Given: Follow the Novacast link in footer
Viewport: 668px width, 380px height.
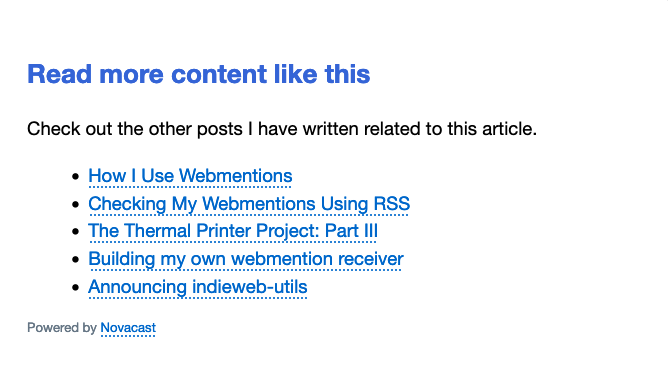Looking at the screenshot, I should tap(128, 328).
